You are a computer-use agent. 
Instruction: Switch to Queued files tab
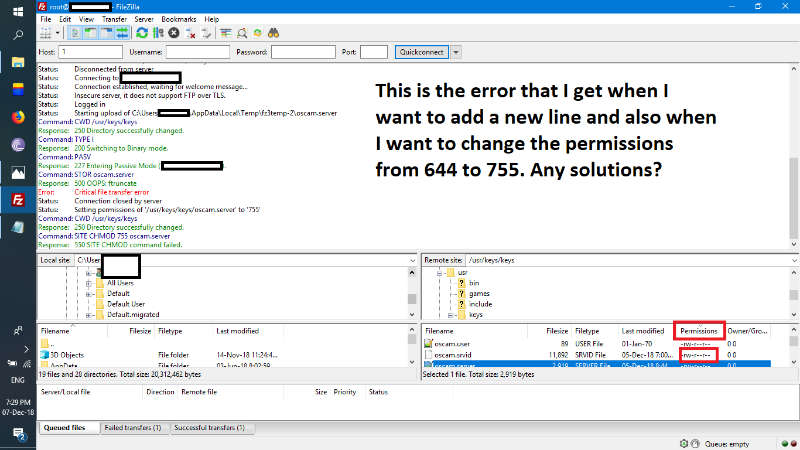click(65, 428)
